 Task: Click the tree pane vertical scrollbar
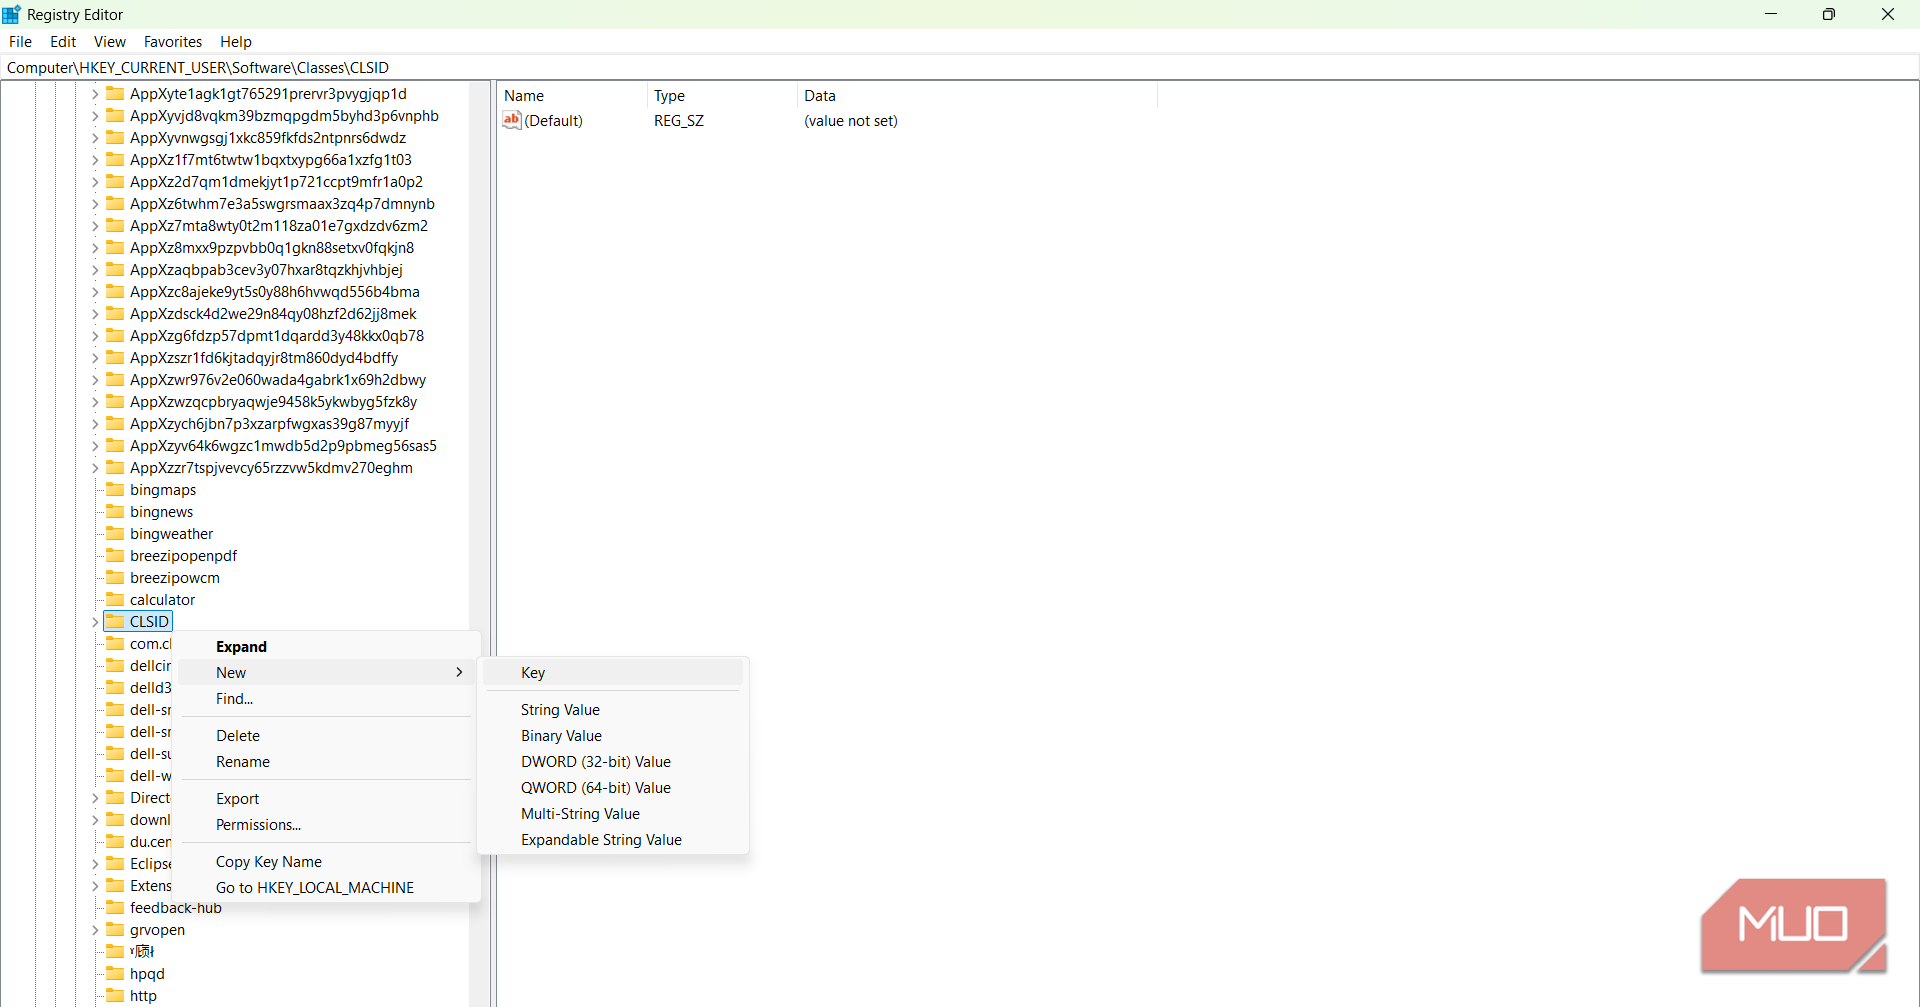tap(479, 544)
